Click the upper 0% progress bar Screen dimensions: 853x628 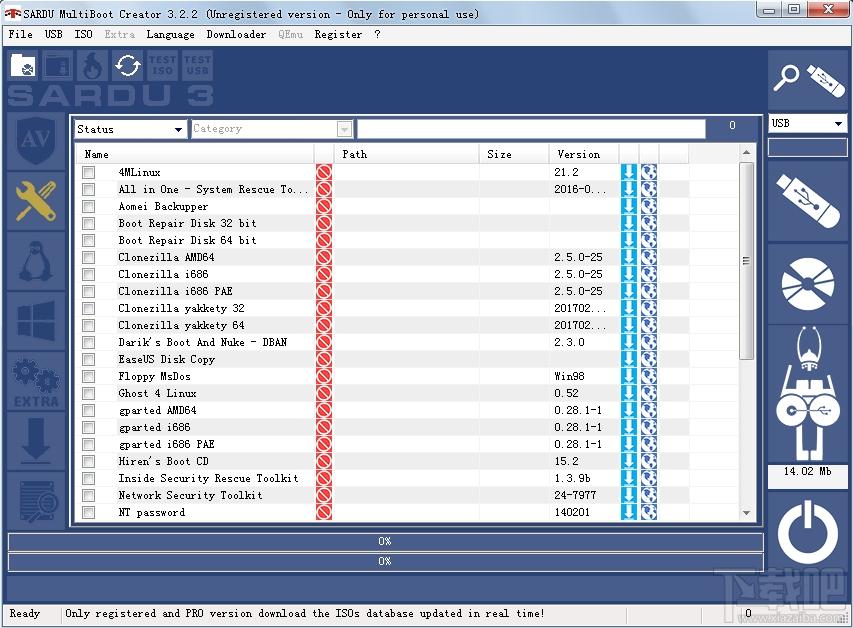pos(385,541)
